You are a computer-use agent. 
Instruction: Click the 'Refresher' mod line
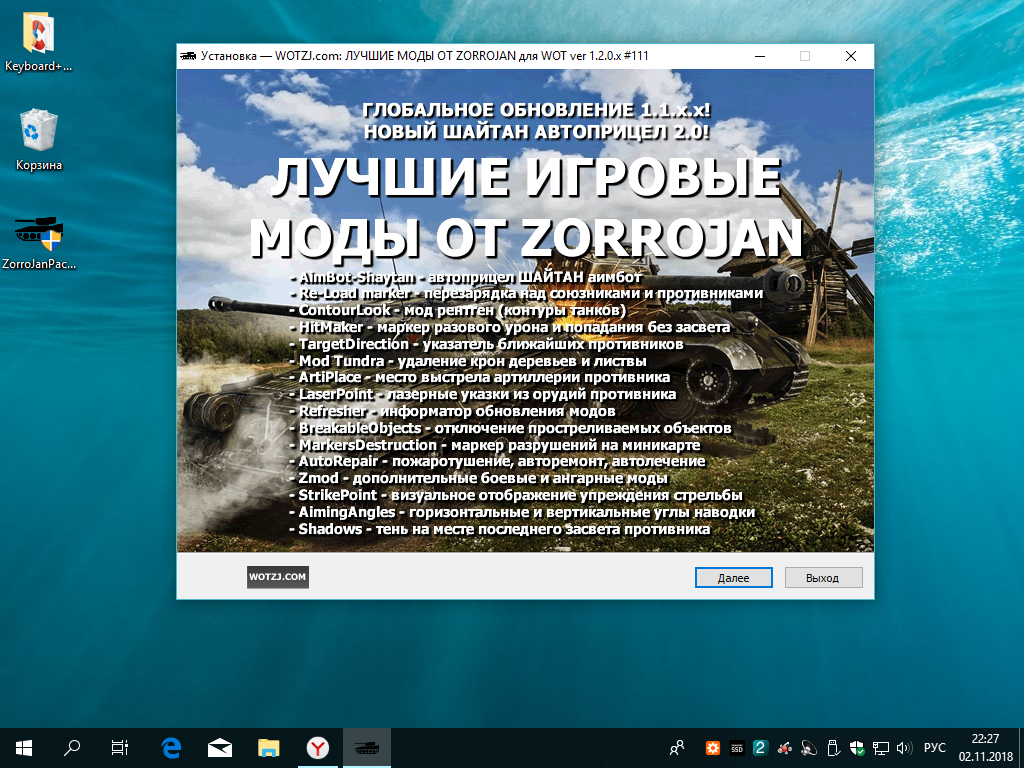click(453, 411)
